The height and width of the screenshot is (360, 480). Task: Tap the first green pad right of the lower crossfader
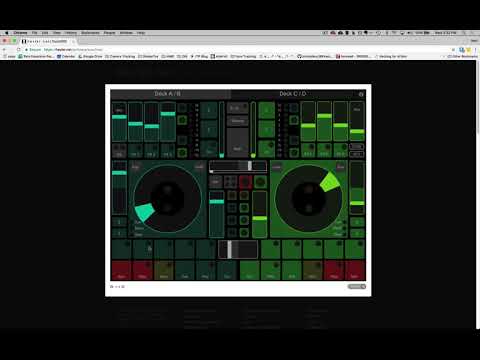(270, 249)
